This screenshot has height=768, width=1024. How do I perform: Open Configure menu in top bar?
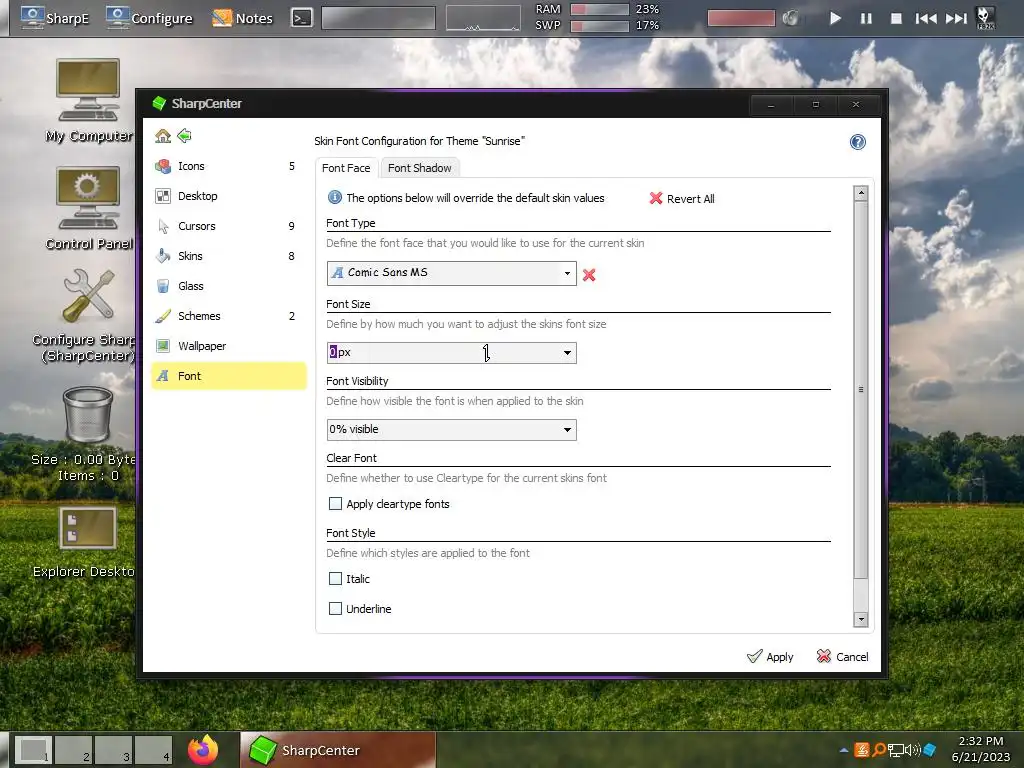[150, 18]
